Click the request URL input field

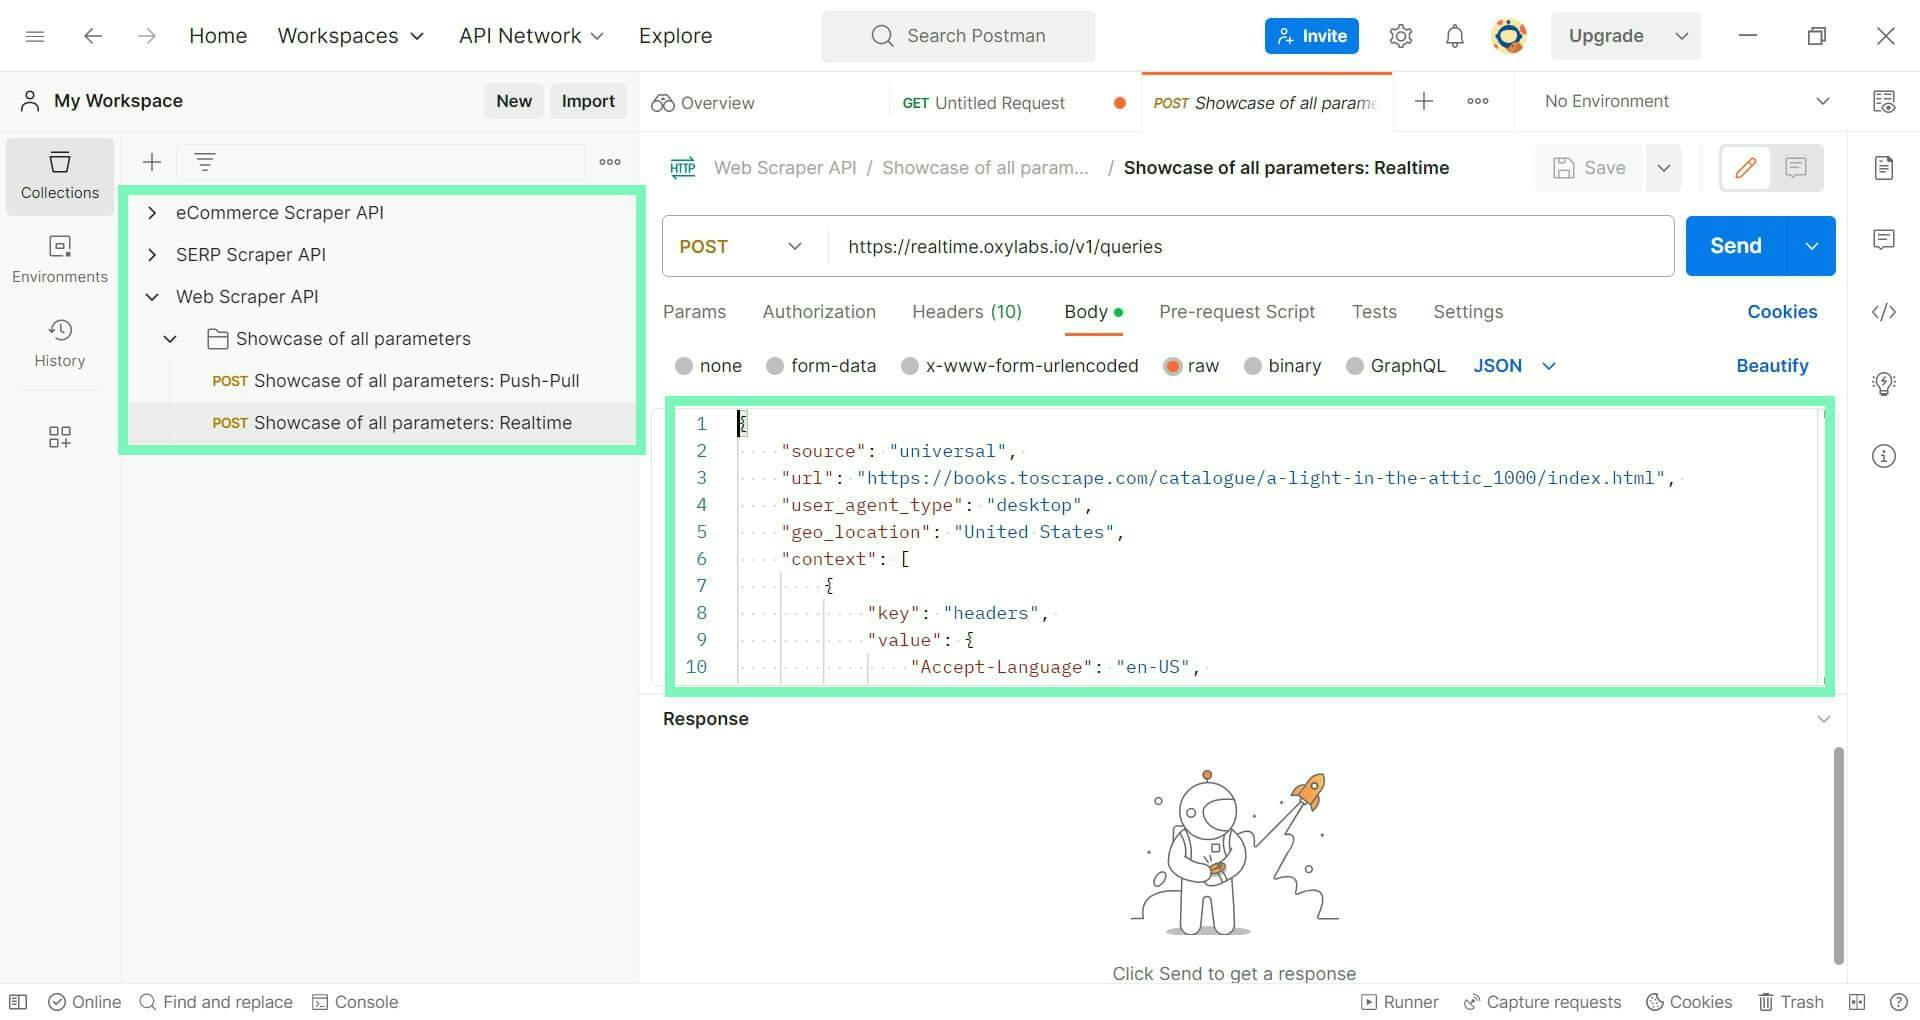tap(1251, 246)
